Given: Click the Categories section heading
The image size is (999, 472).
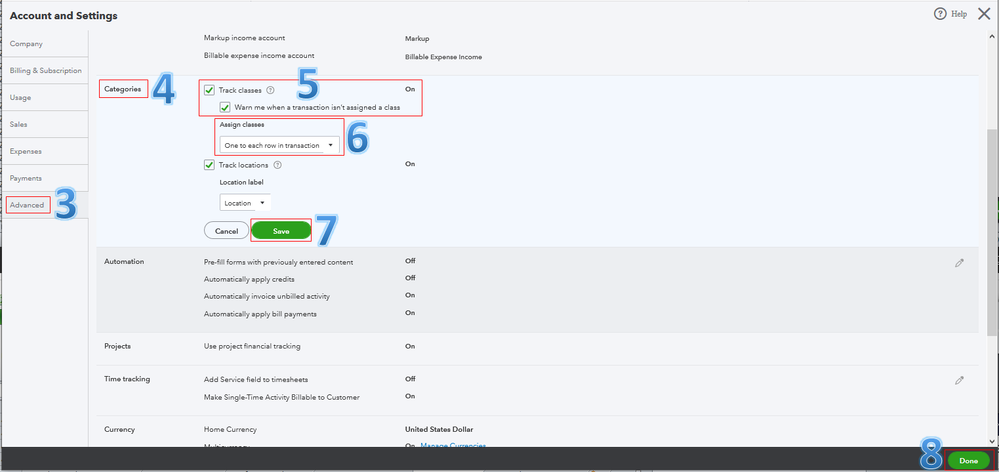Looking at the screenshot, I should [x=123, y=89].
